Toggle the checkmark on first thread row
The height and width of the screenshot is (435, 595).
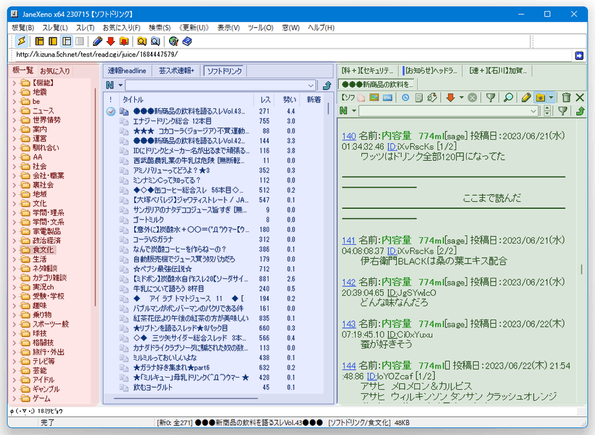pos(110,111)
